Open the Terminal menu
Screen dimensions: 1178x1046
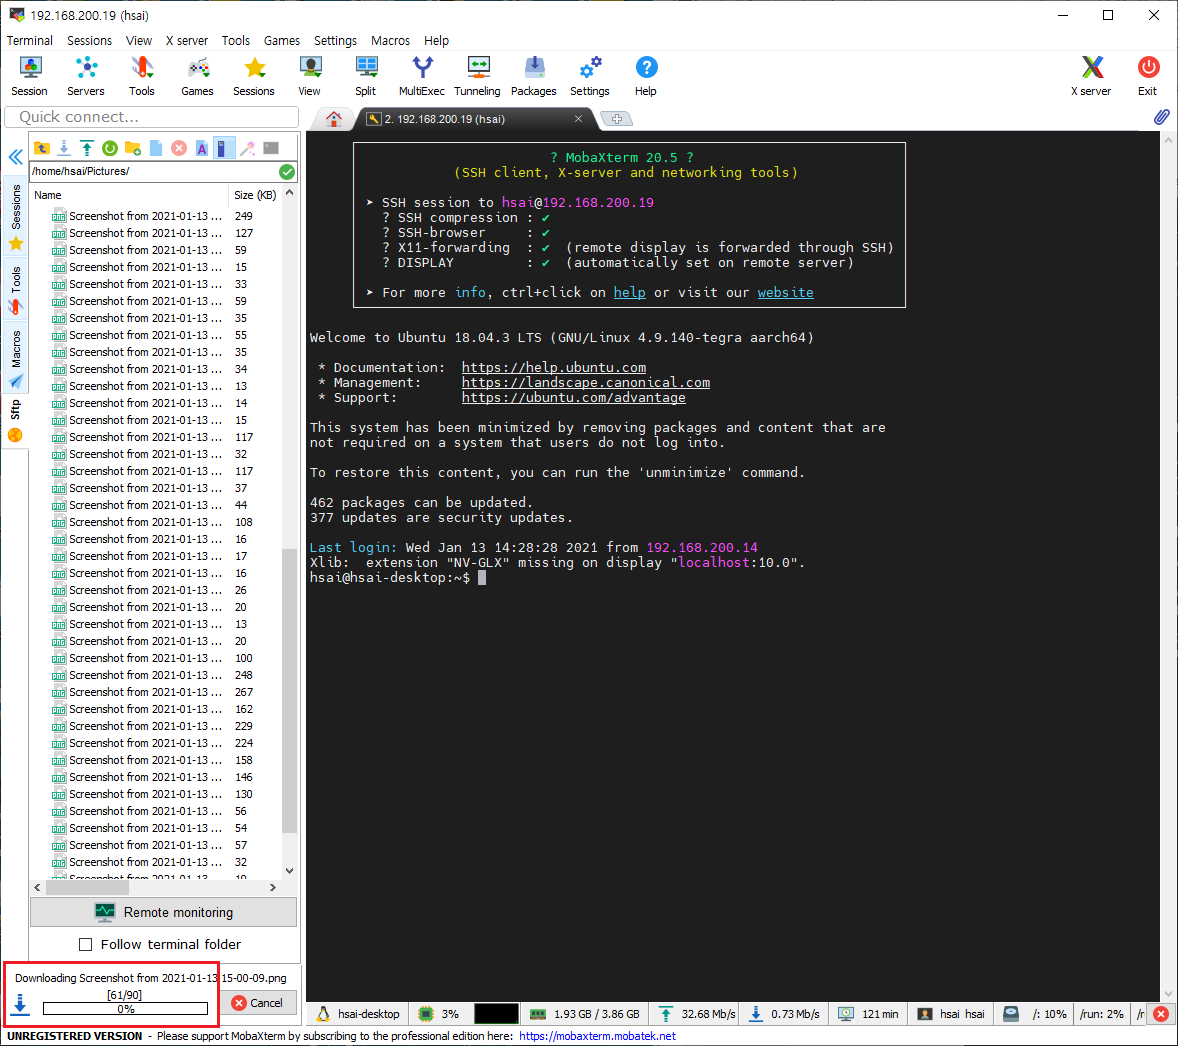point(30,41)
